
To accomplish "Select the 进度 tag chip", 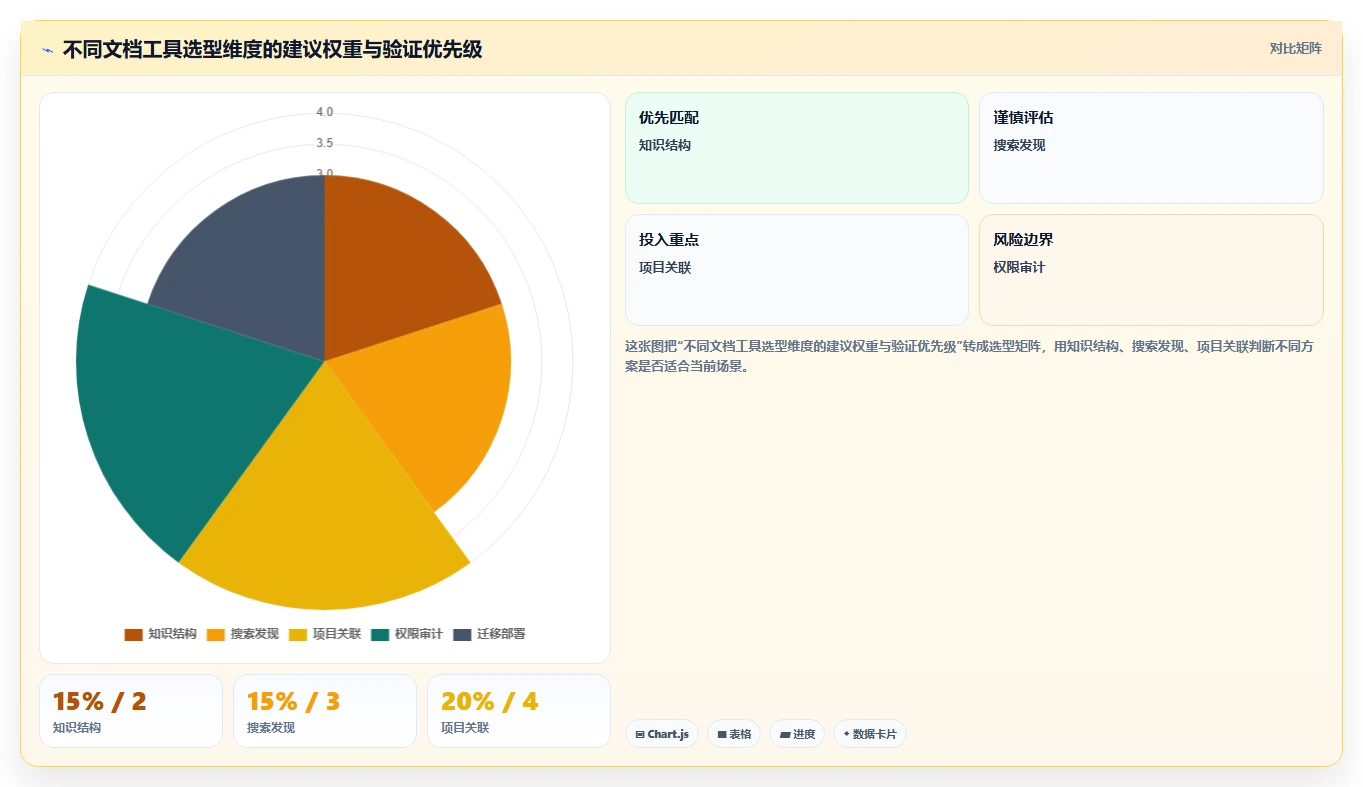I will tap(797, 734).
